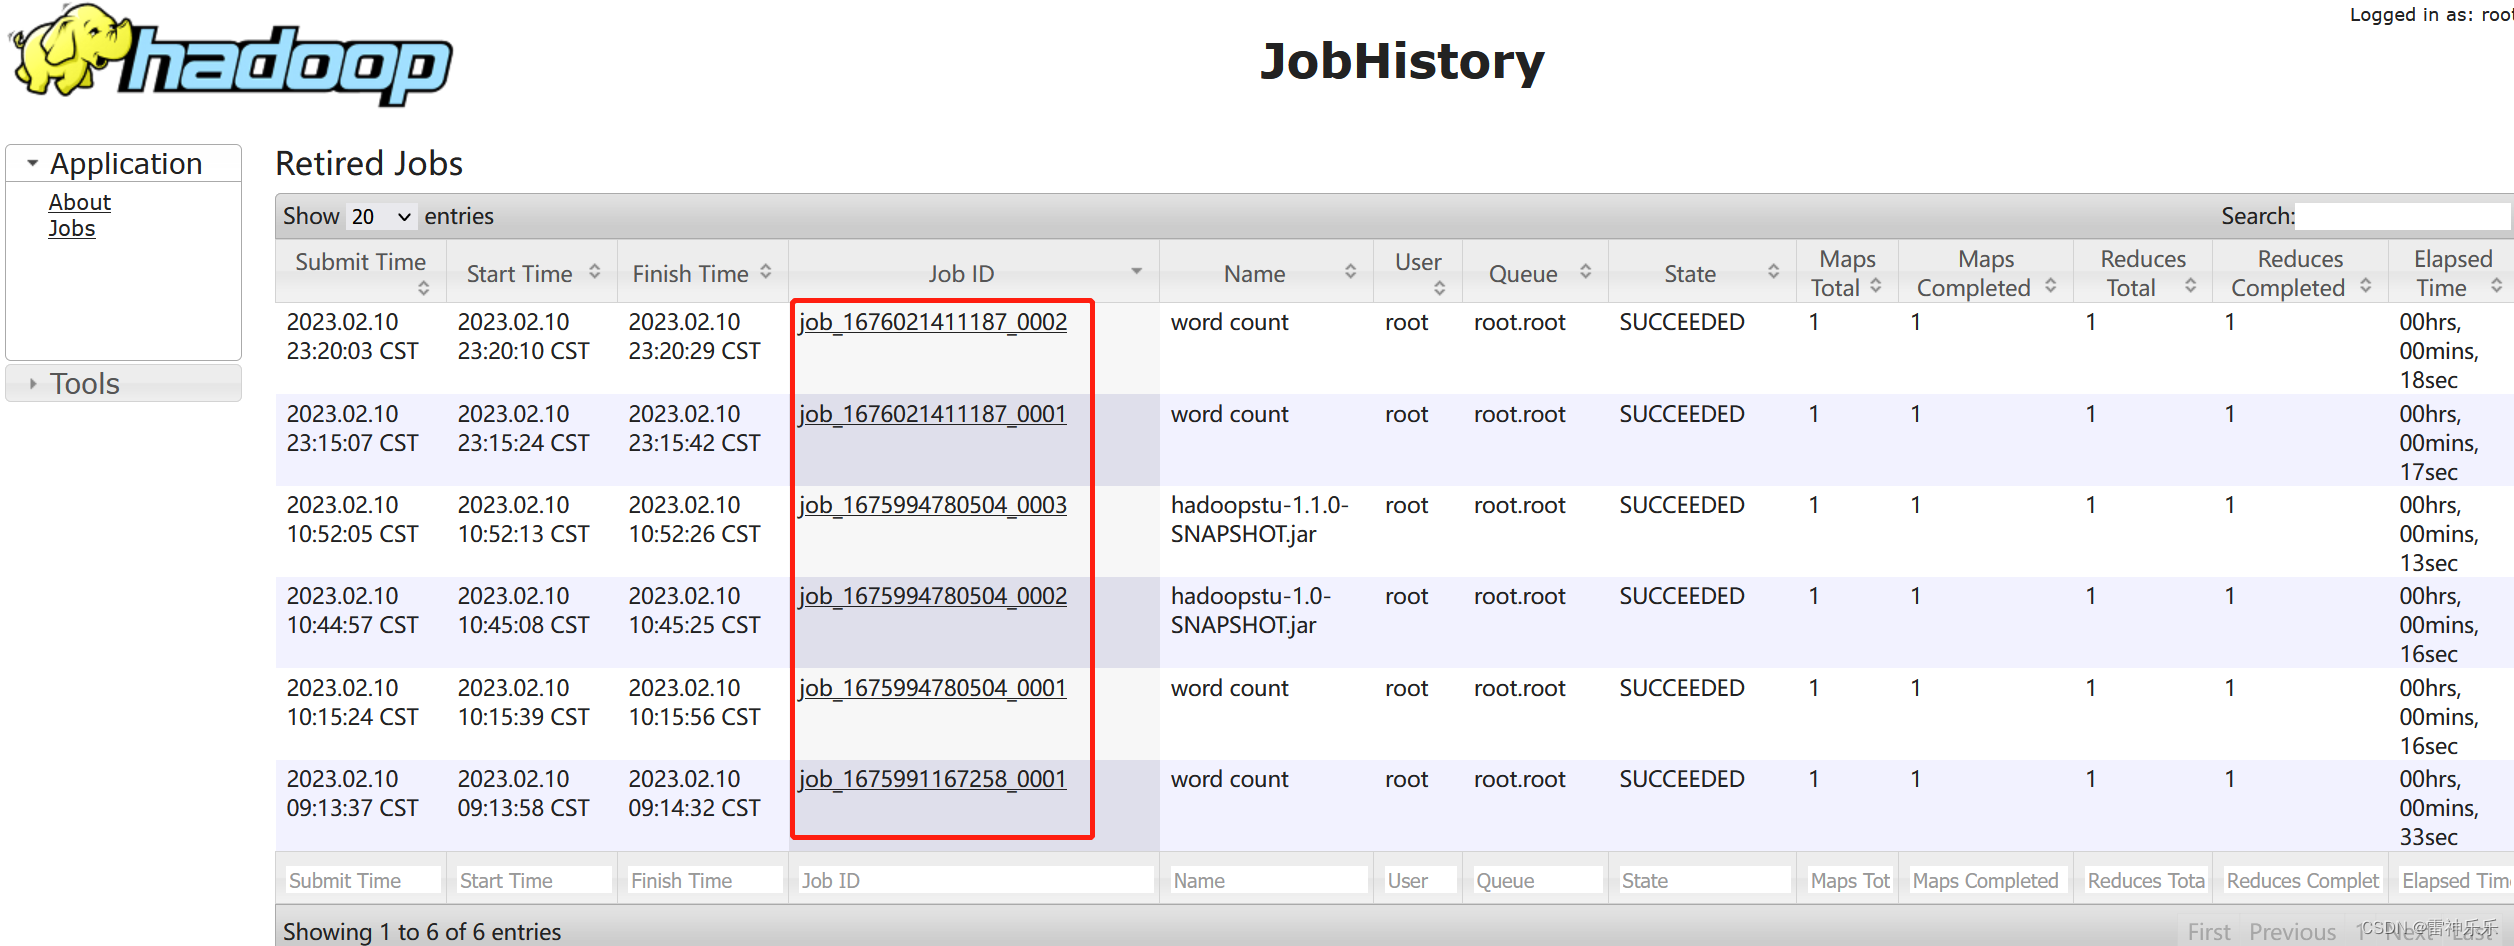Go to the Jobs page
Viewport: 2514px width, 946px height.
pyautogui.click(x=72, y=228)
